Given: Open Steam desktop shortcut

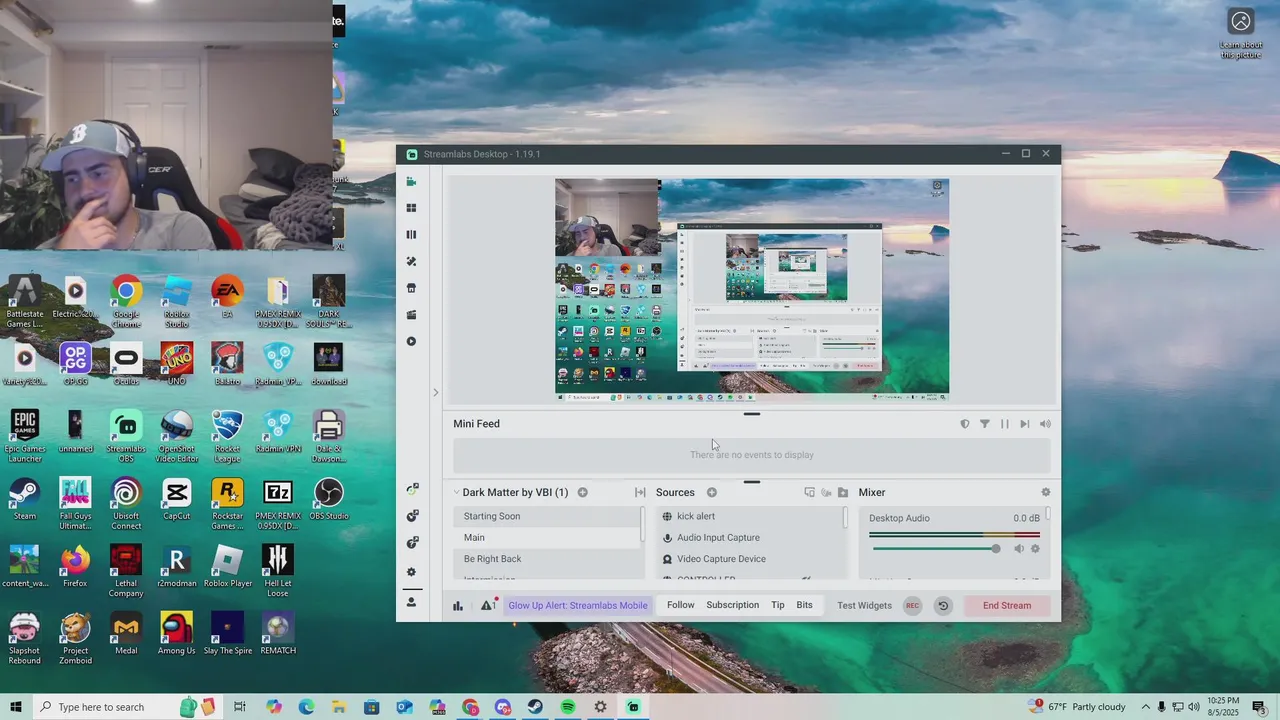Looking at the screenshot, I should click(25, 500).
